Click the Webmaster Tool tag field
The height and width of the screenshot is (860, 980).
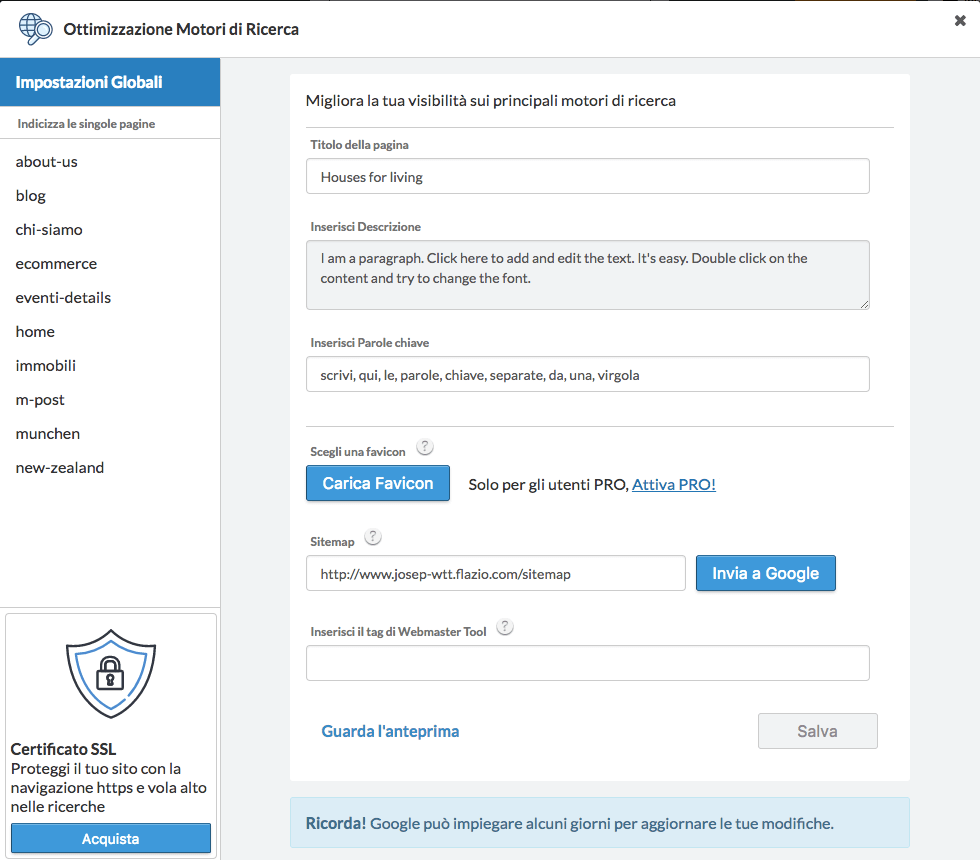coord(588,663)
